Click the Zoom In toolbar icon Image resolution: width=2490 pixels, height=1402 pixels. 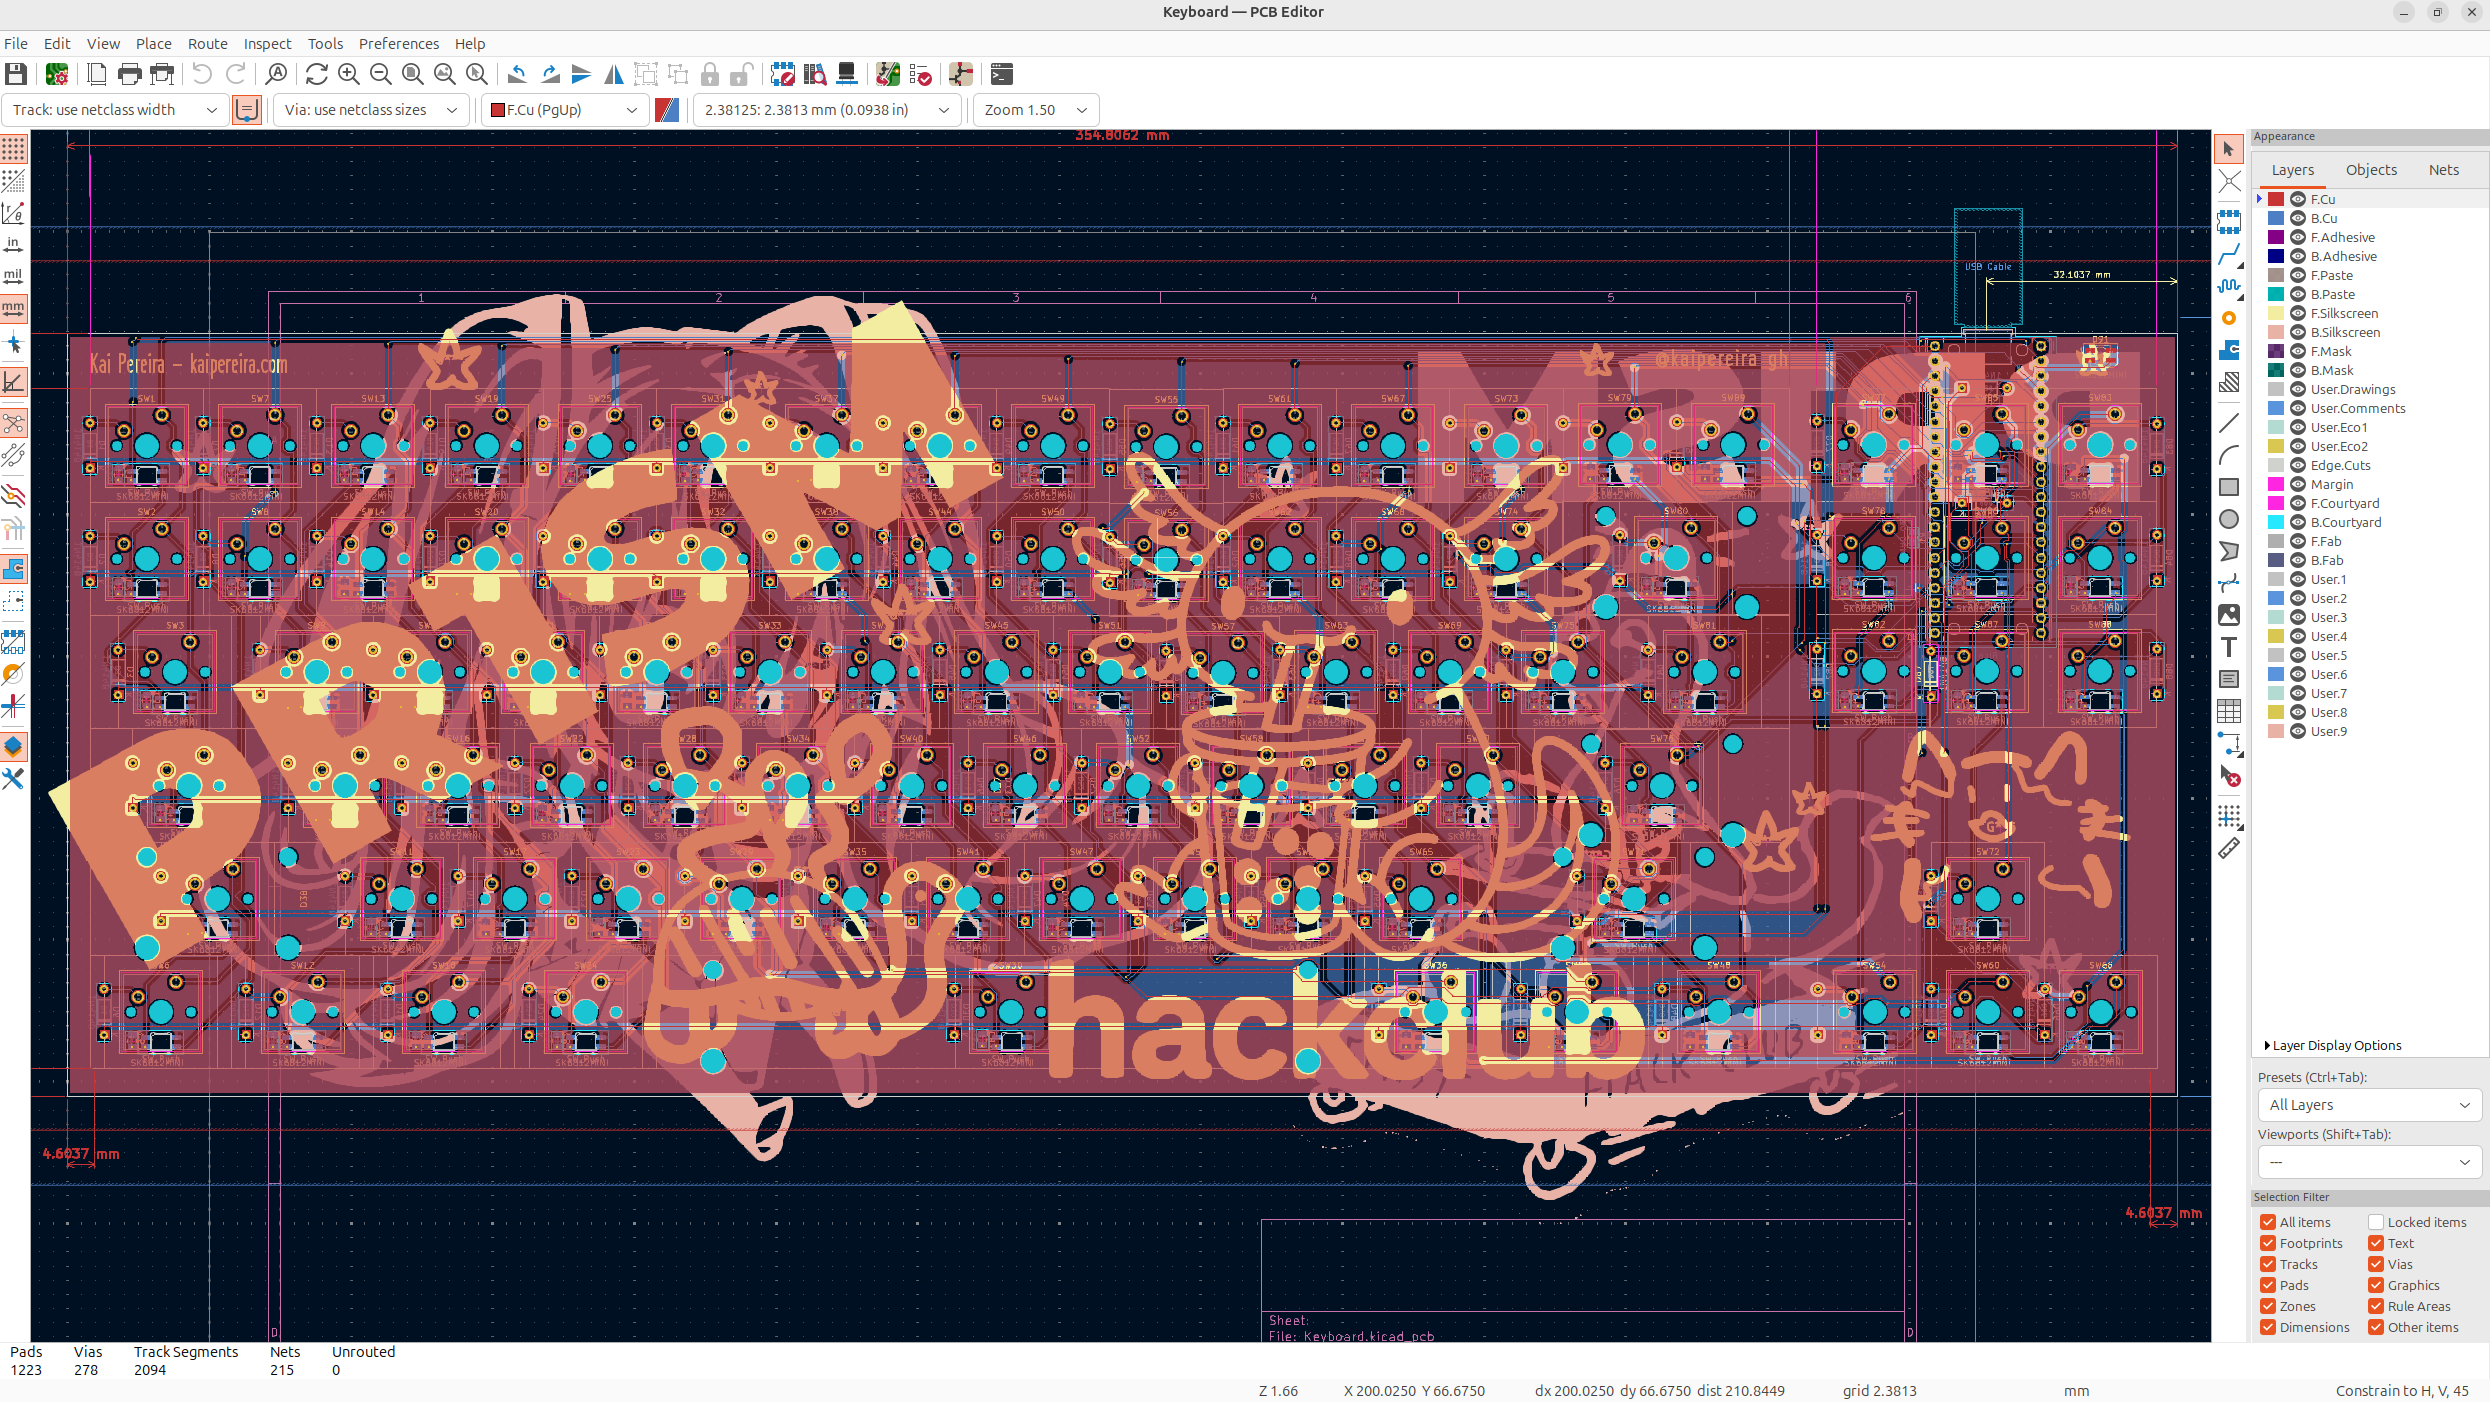coord(349,74)
